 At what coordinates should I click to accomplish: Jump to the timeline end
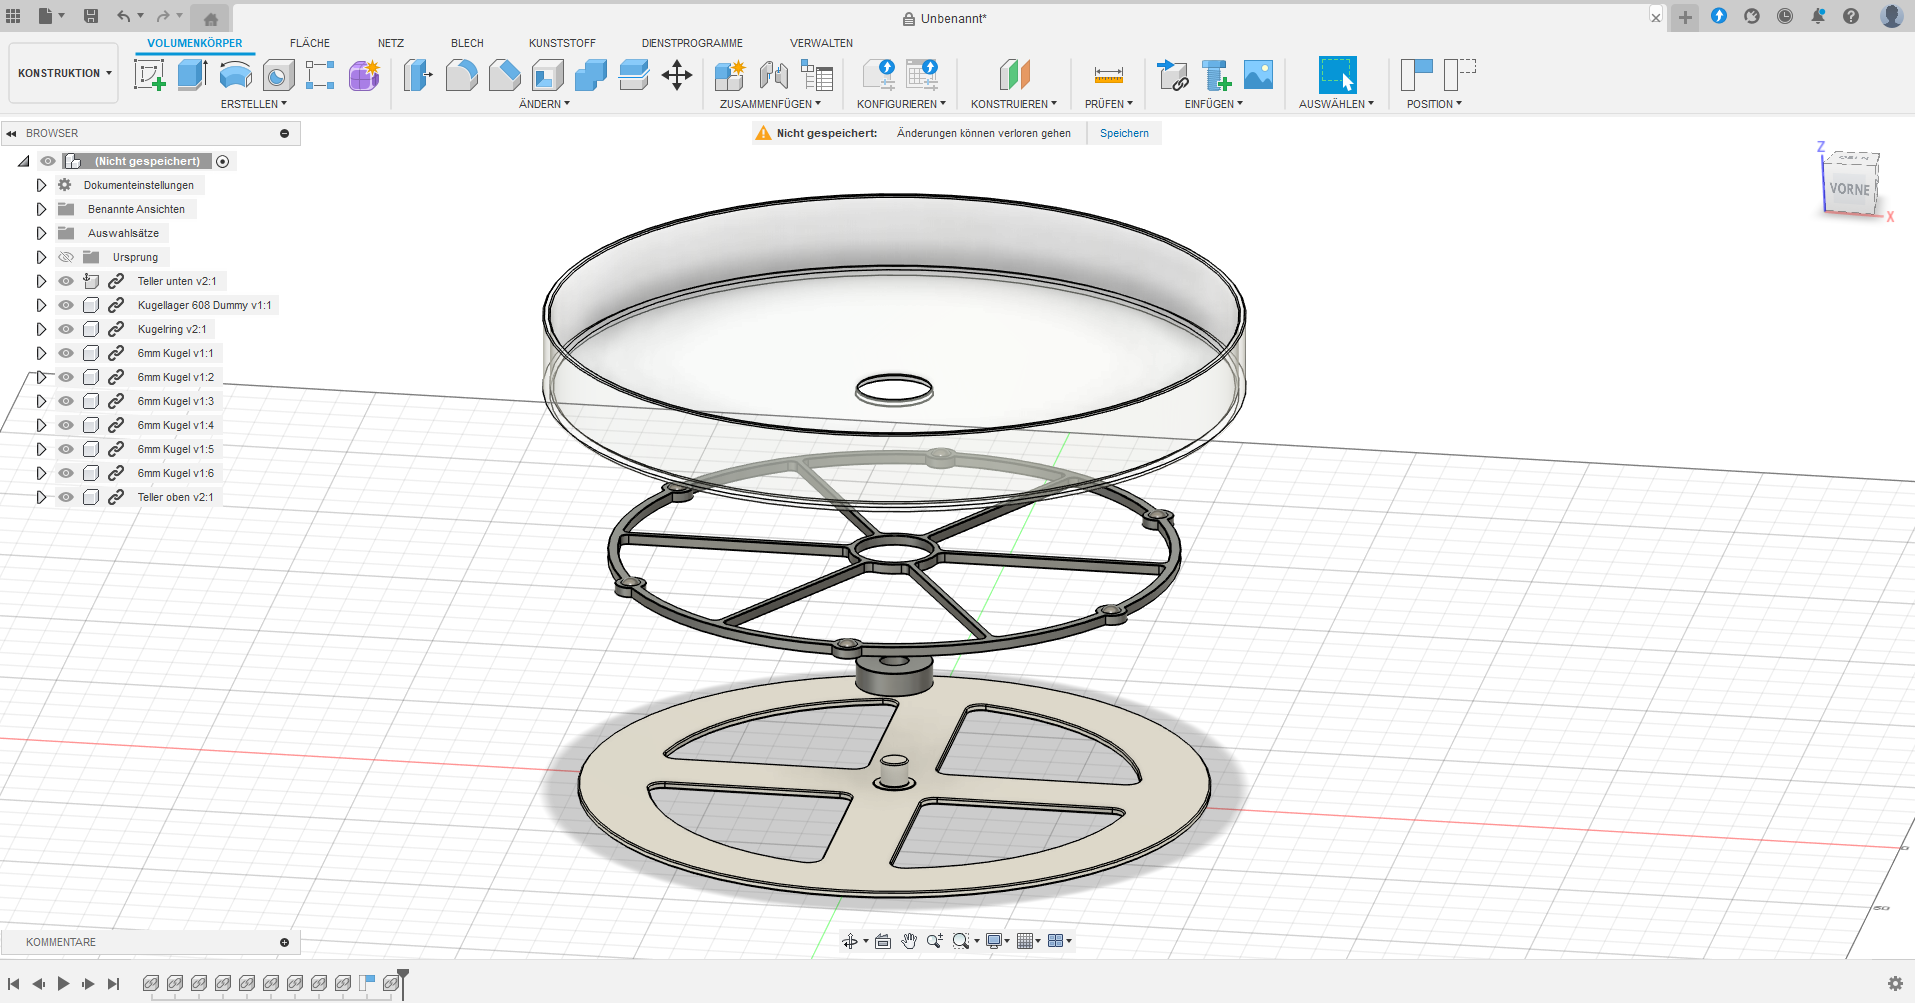click(x=113, y=984)
